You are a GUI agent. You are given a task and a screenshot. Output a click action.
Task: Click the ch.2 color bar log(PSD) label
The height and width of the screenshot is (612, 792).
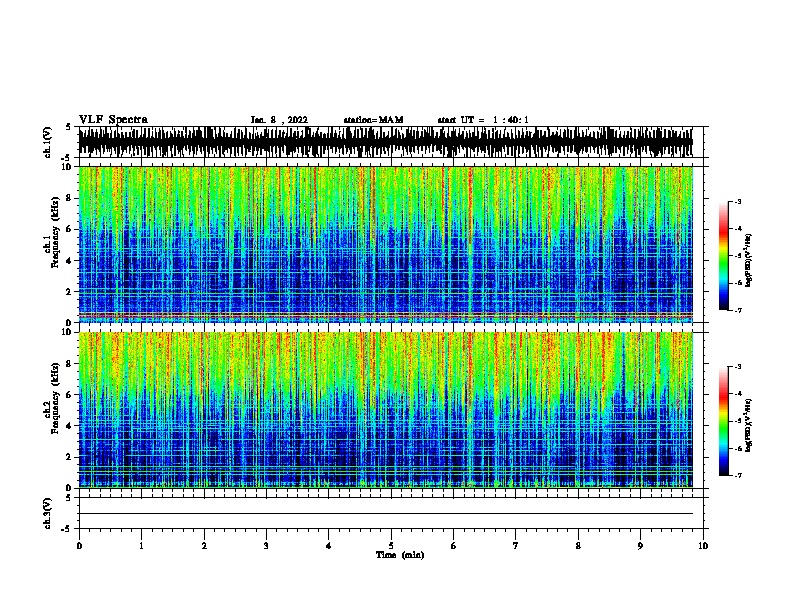pos(748,426)
